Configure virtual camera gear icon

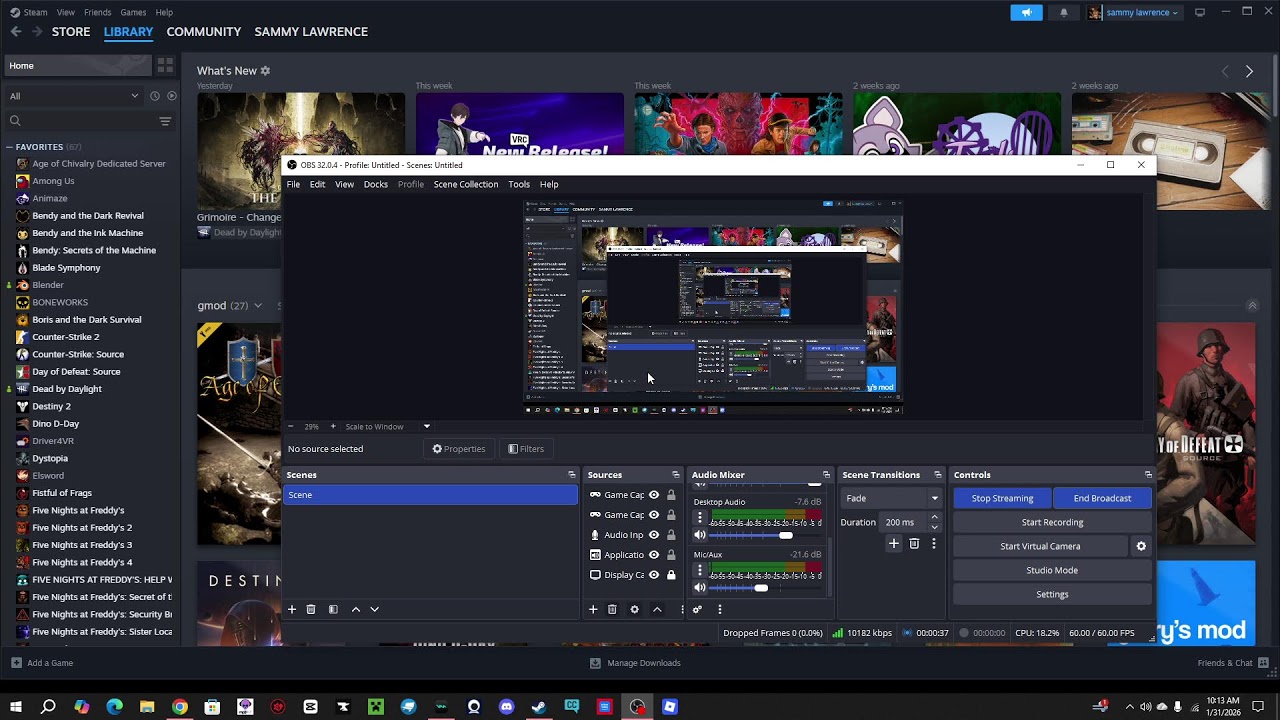point(1141,546)
